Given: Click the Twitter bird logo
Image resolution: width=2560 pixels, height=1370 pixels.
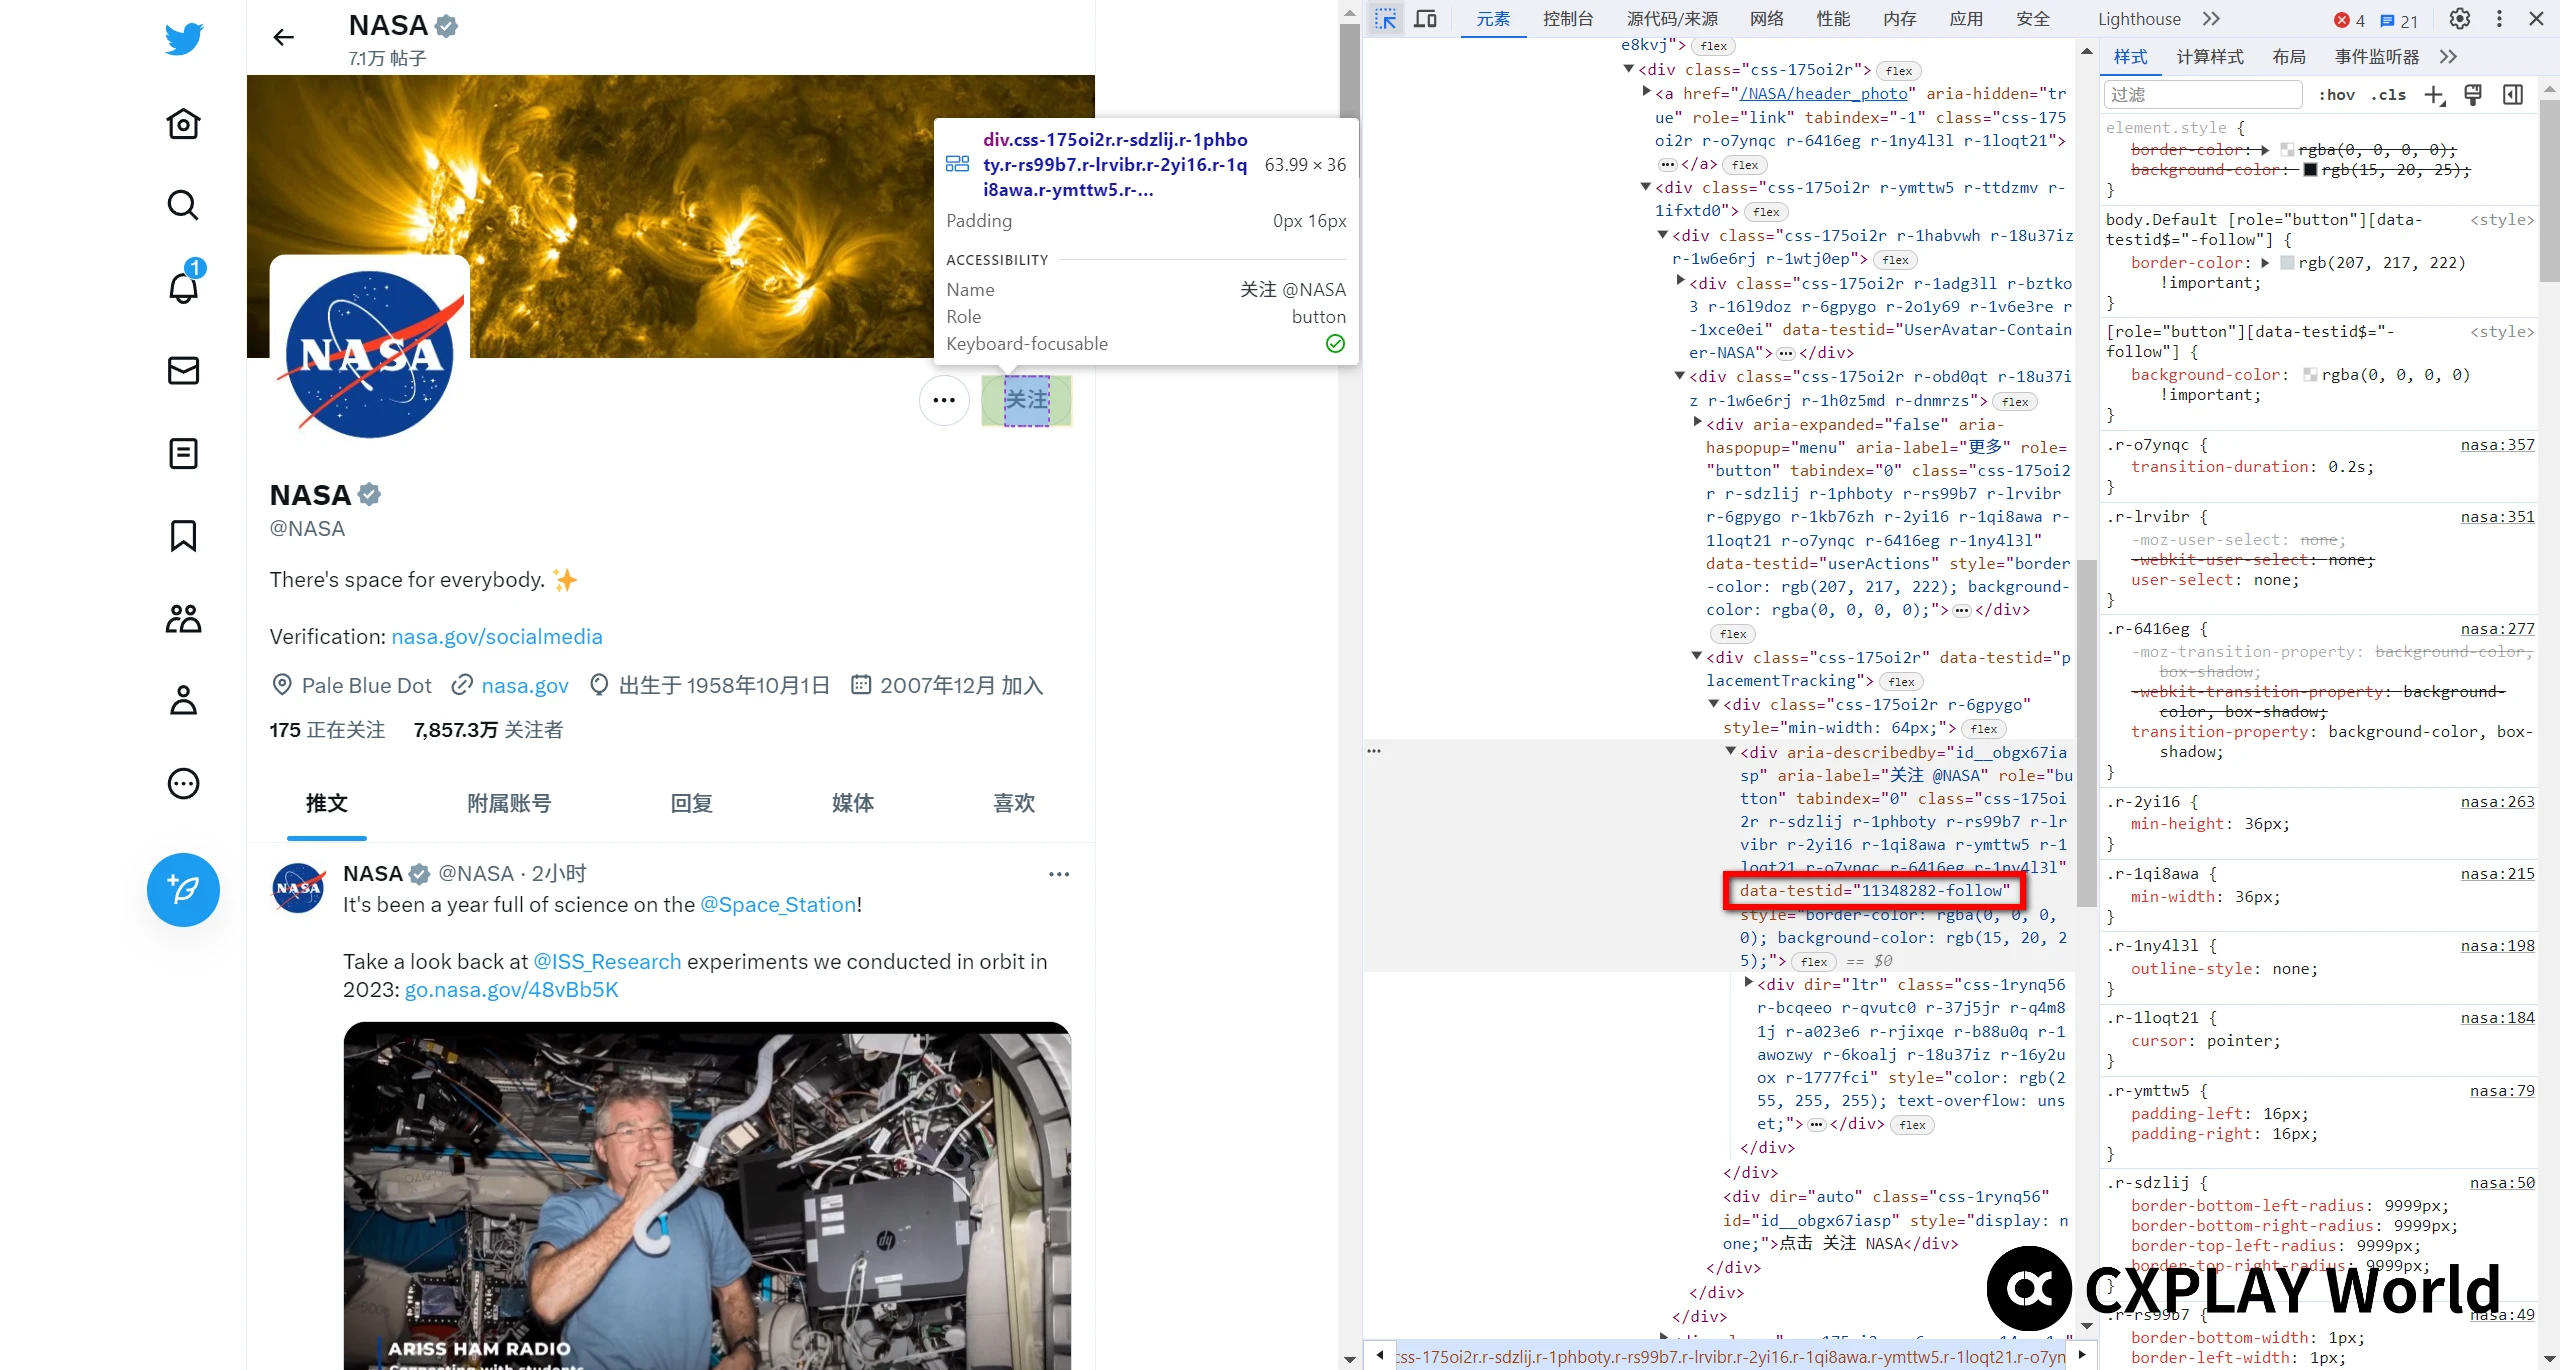Looking at the screenshot, I should point(184,38).
